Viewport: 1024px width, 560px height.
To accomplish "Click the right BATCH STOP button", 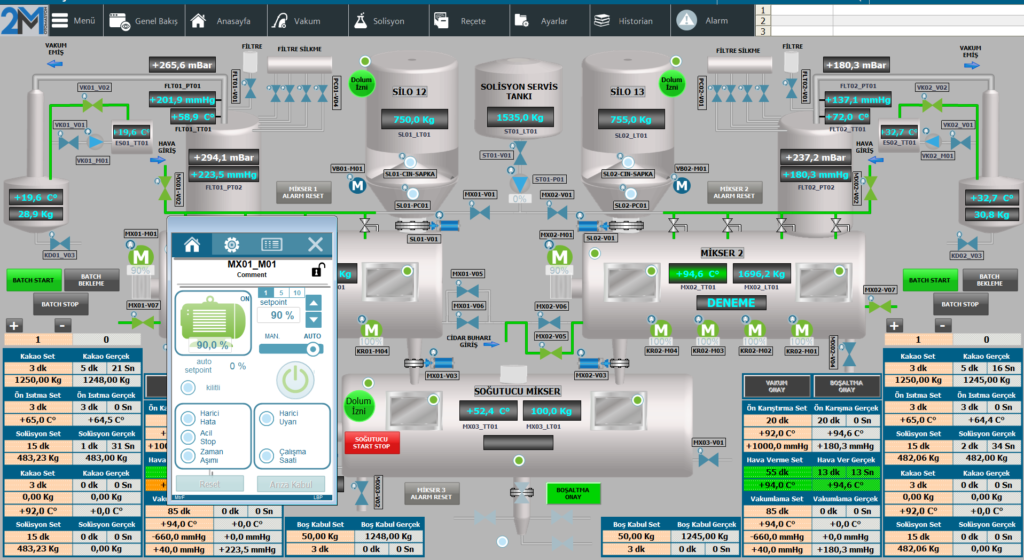I will [959, 304].
